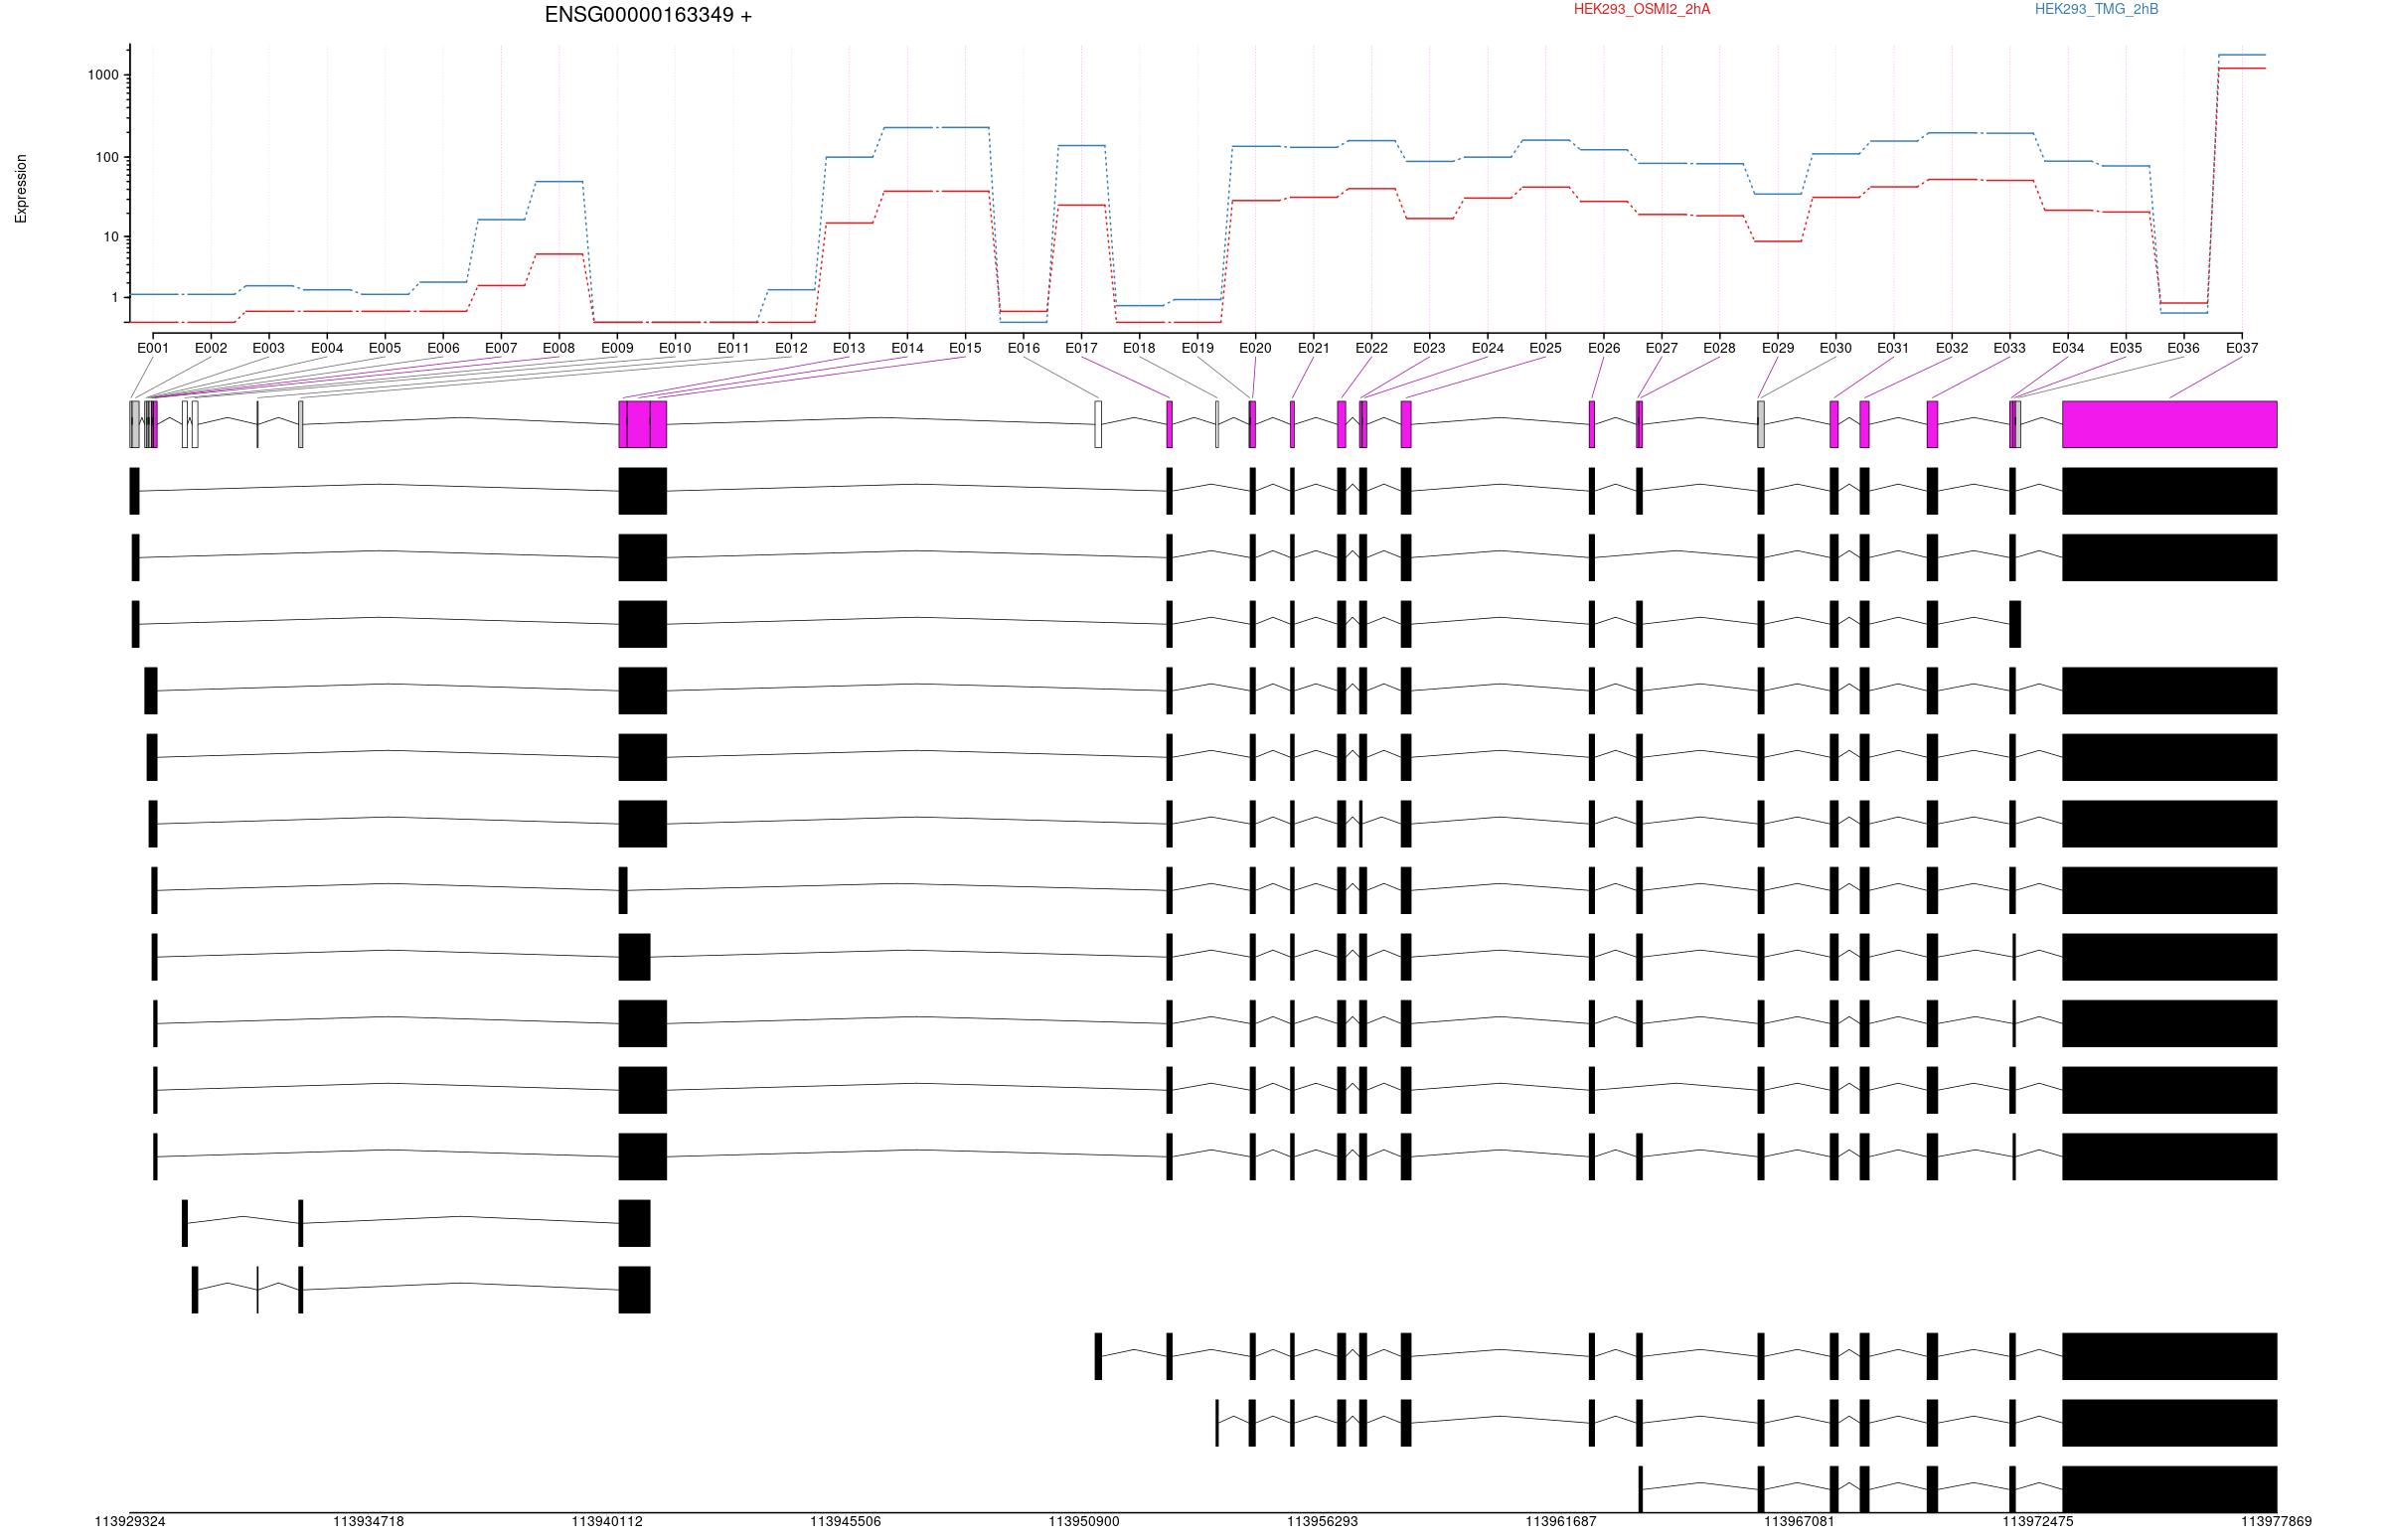The width and height of the screenshot is (2385, 1540).
Task: Click the Expression y-axis label
Action: click(21, 188)
